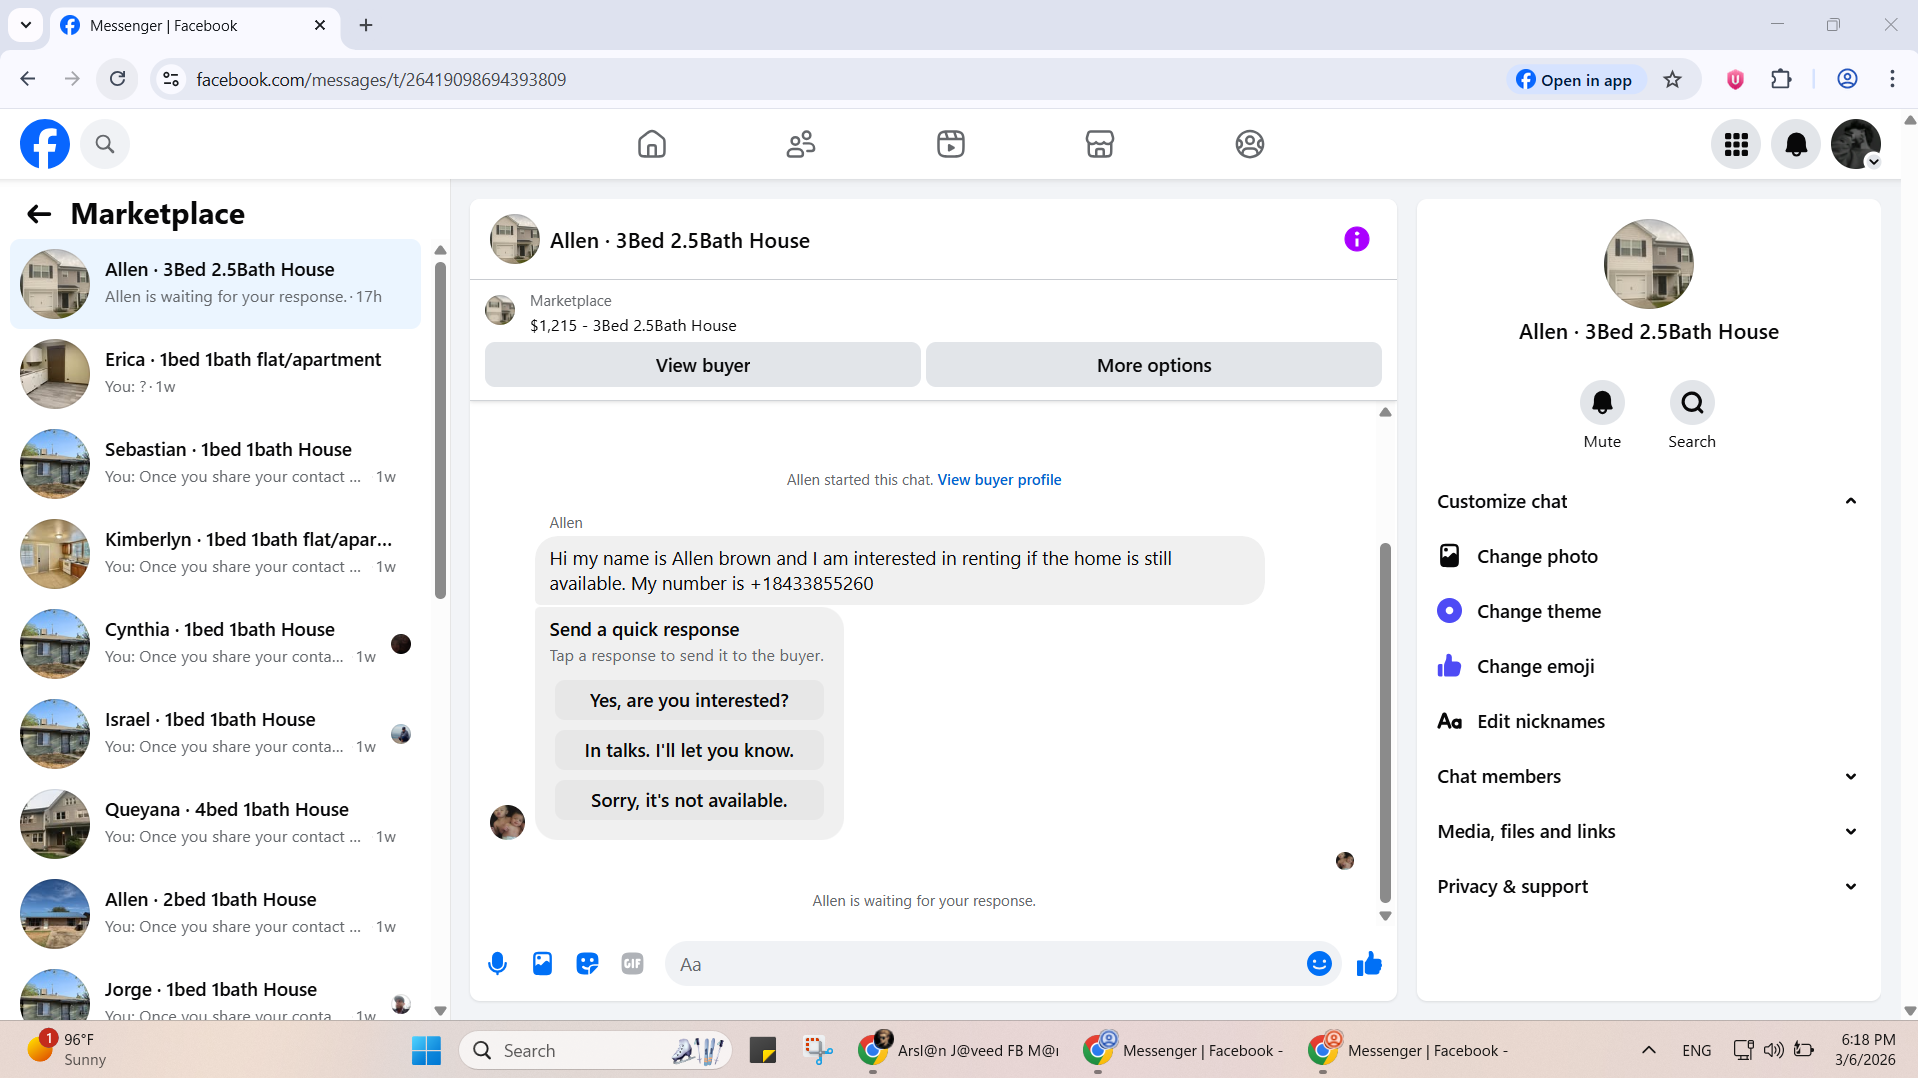
Task: Open Queyana 4bed 1bath House chat
Action: pos(215,823)
